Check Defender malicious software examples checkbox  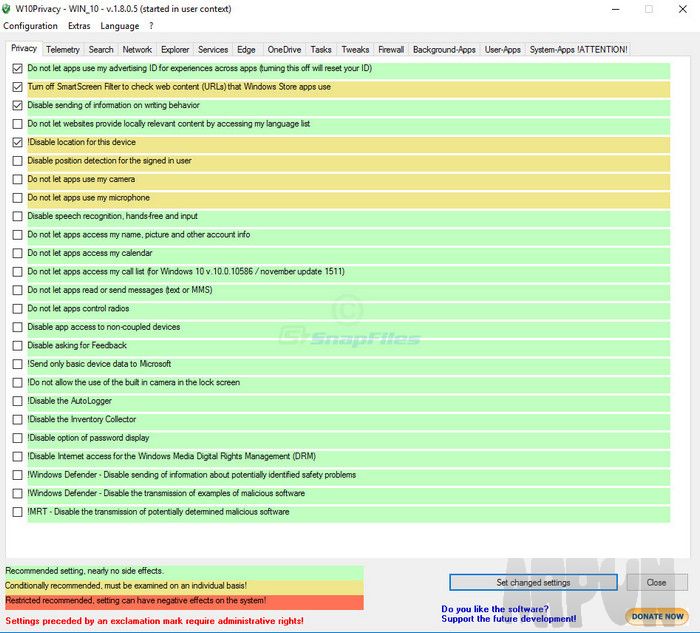pos(17,494)
